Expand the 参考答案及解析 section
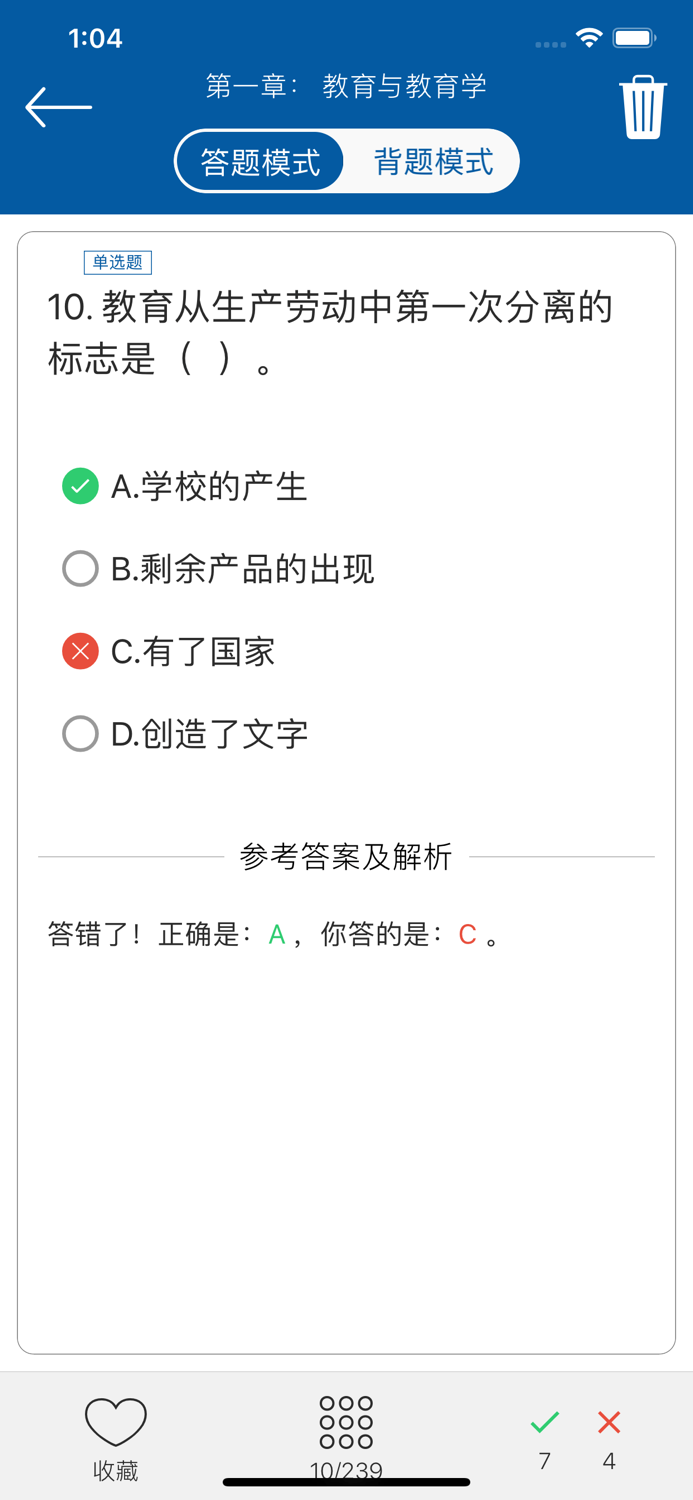The image size is (693, 1500). [346, 856]
